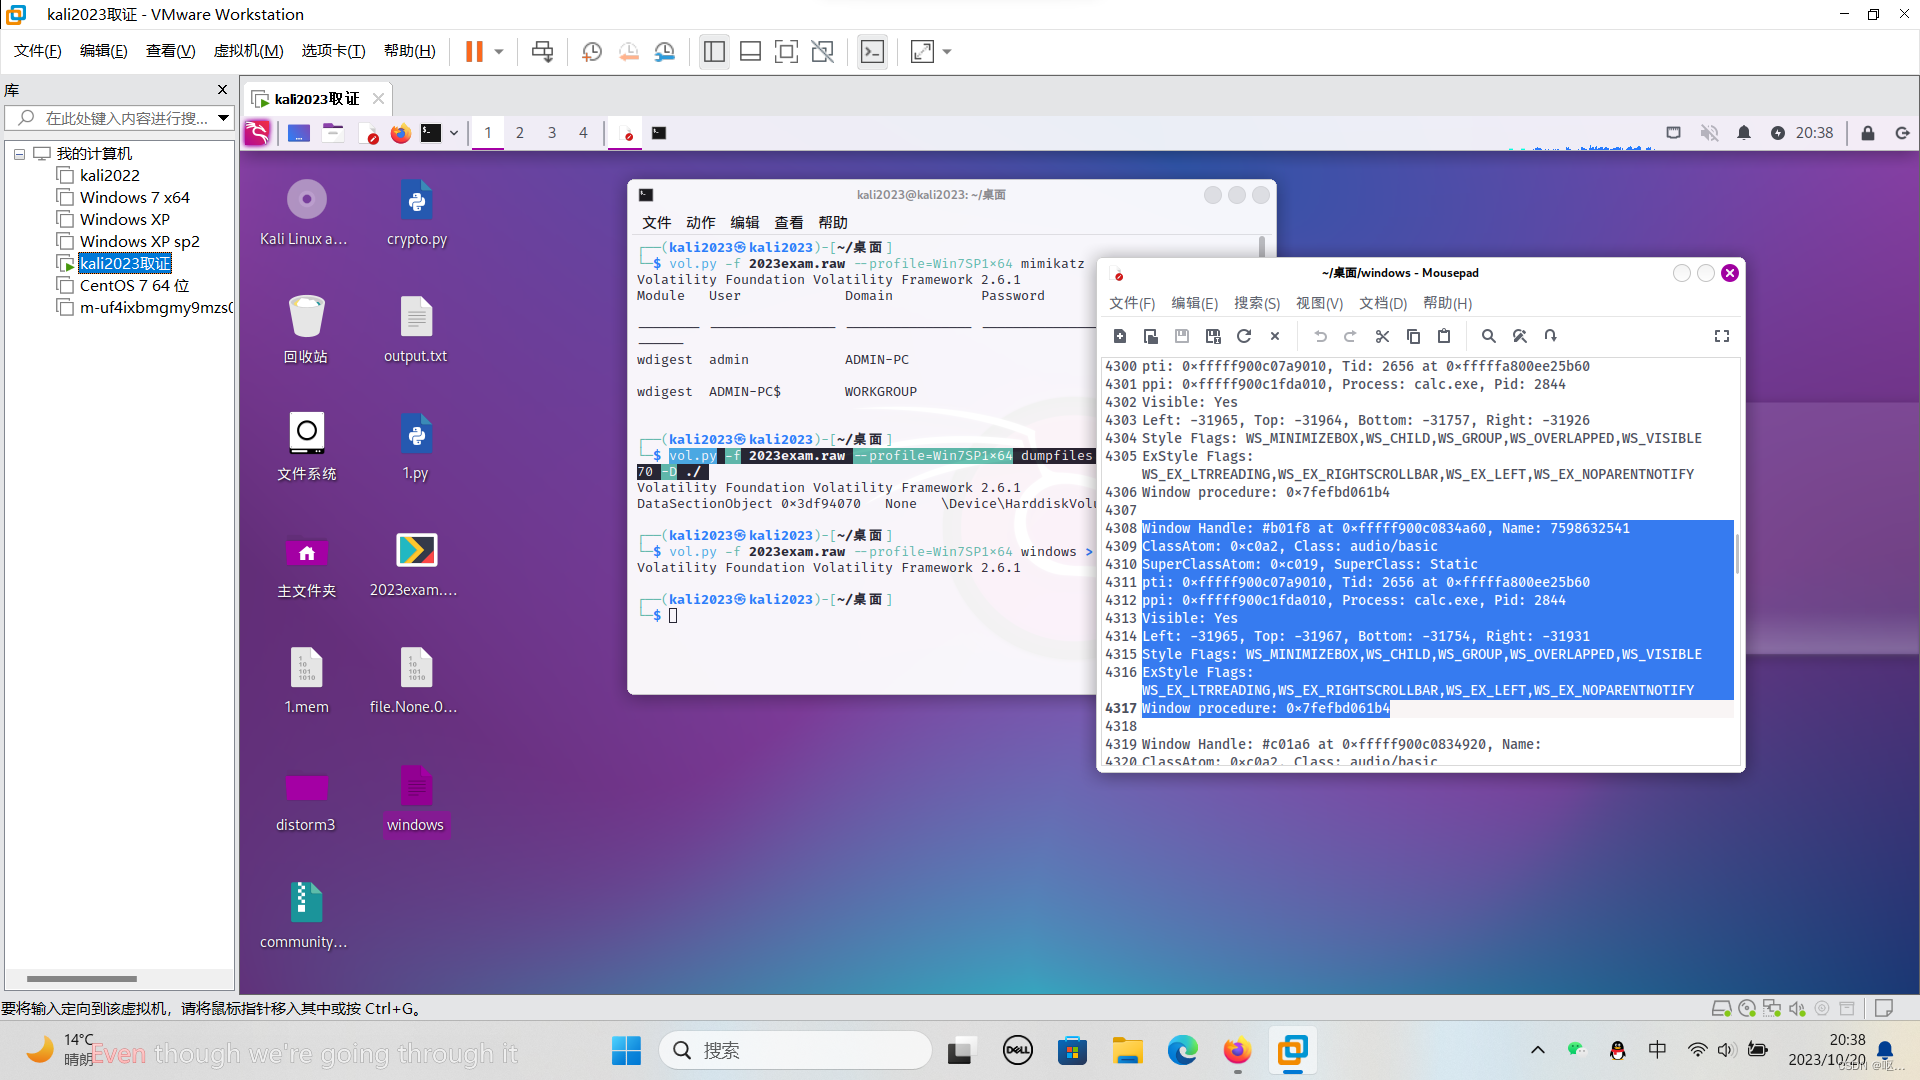
Task: Click the Windows taskbar search box
Action: tap(795, 1050)
